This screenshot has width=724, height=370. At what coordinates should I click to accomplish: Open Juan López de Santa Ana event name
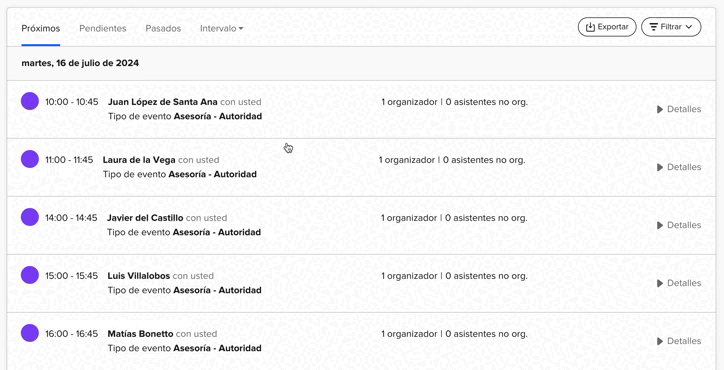tap(163, 102)
